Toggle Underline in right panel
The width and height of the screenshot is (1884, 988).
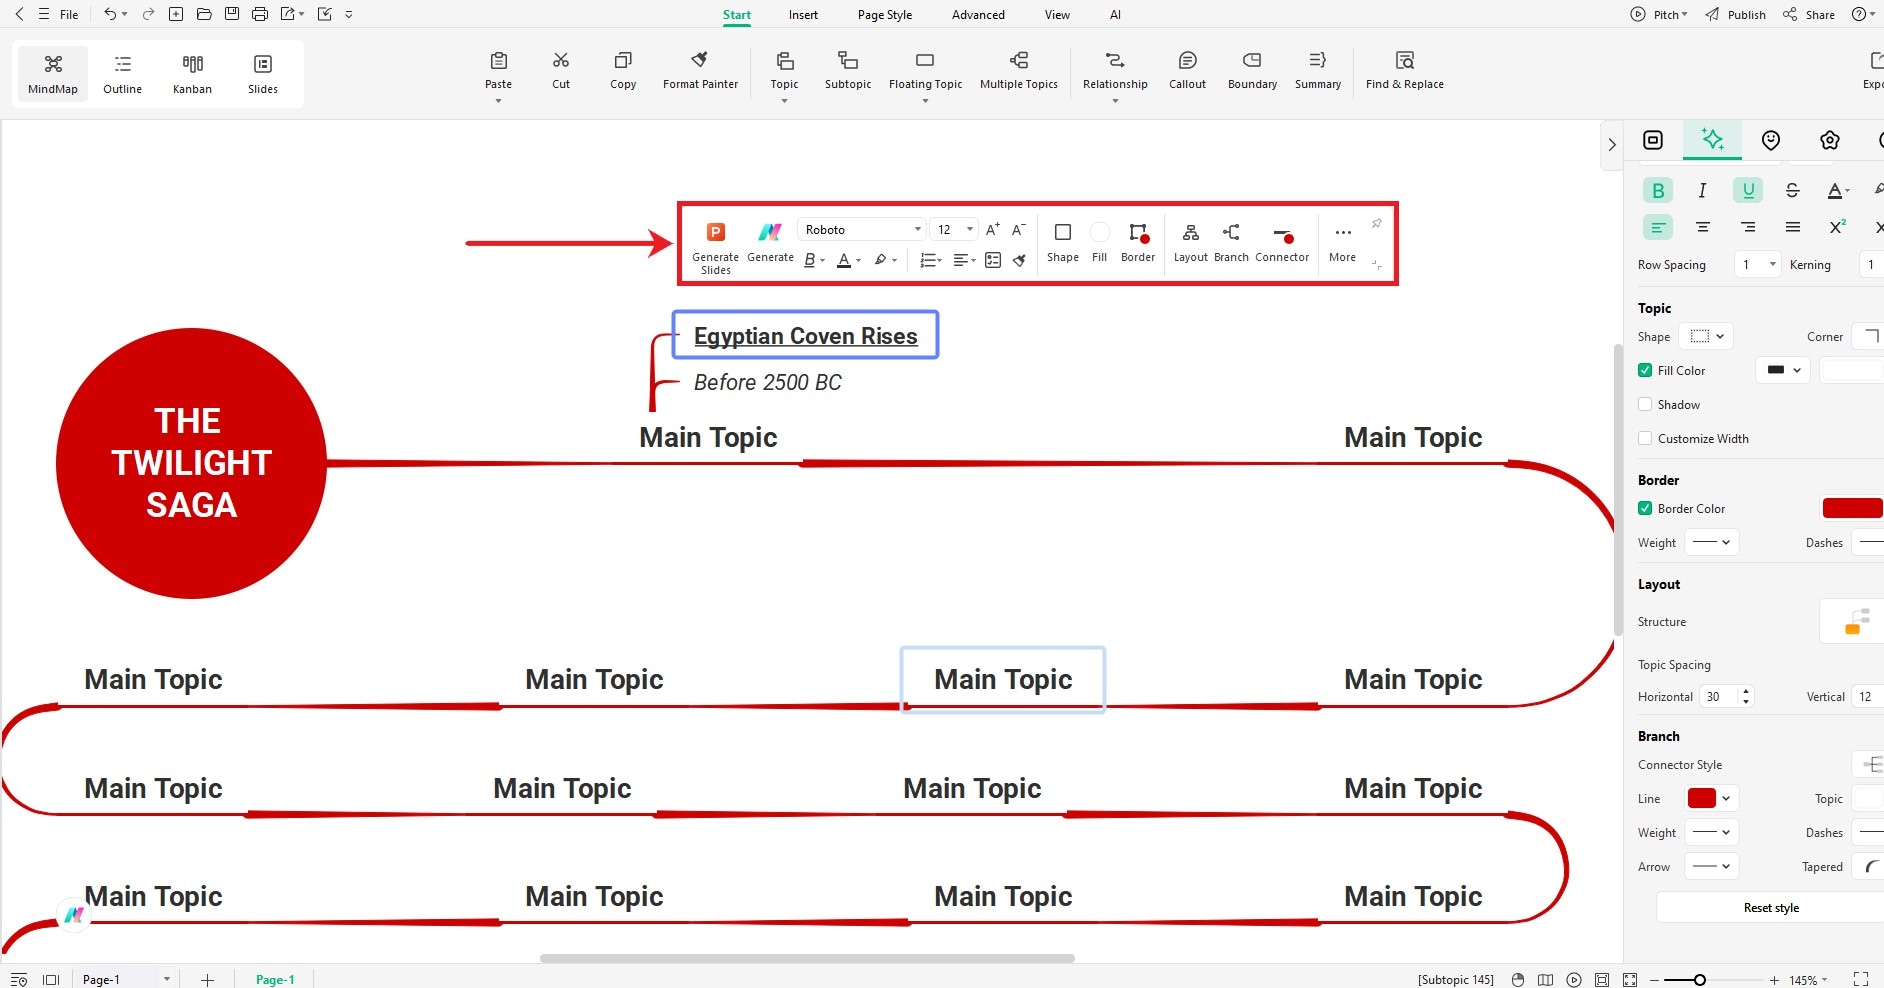(x=1748, y=190)
